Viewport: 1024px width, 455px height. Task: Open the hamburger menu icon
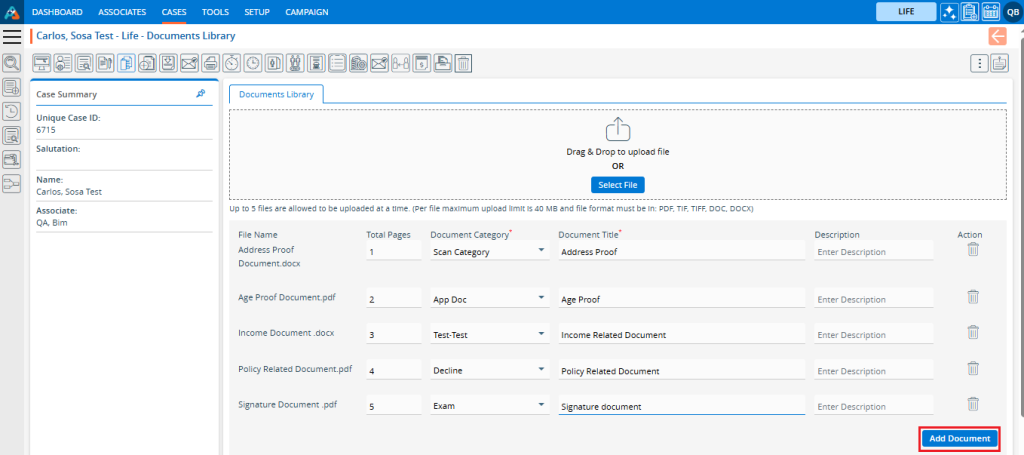click(x=12, y=37)
